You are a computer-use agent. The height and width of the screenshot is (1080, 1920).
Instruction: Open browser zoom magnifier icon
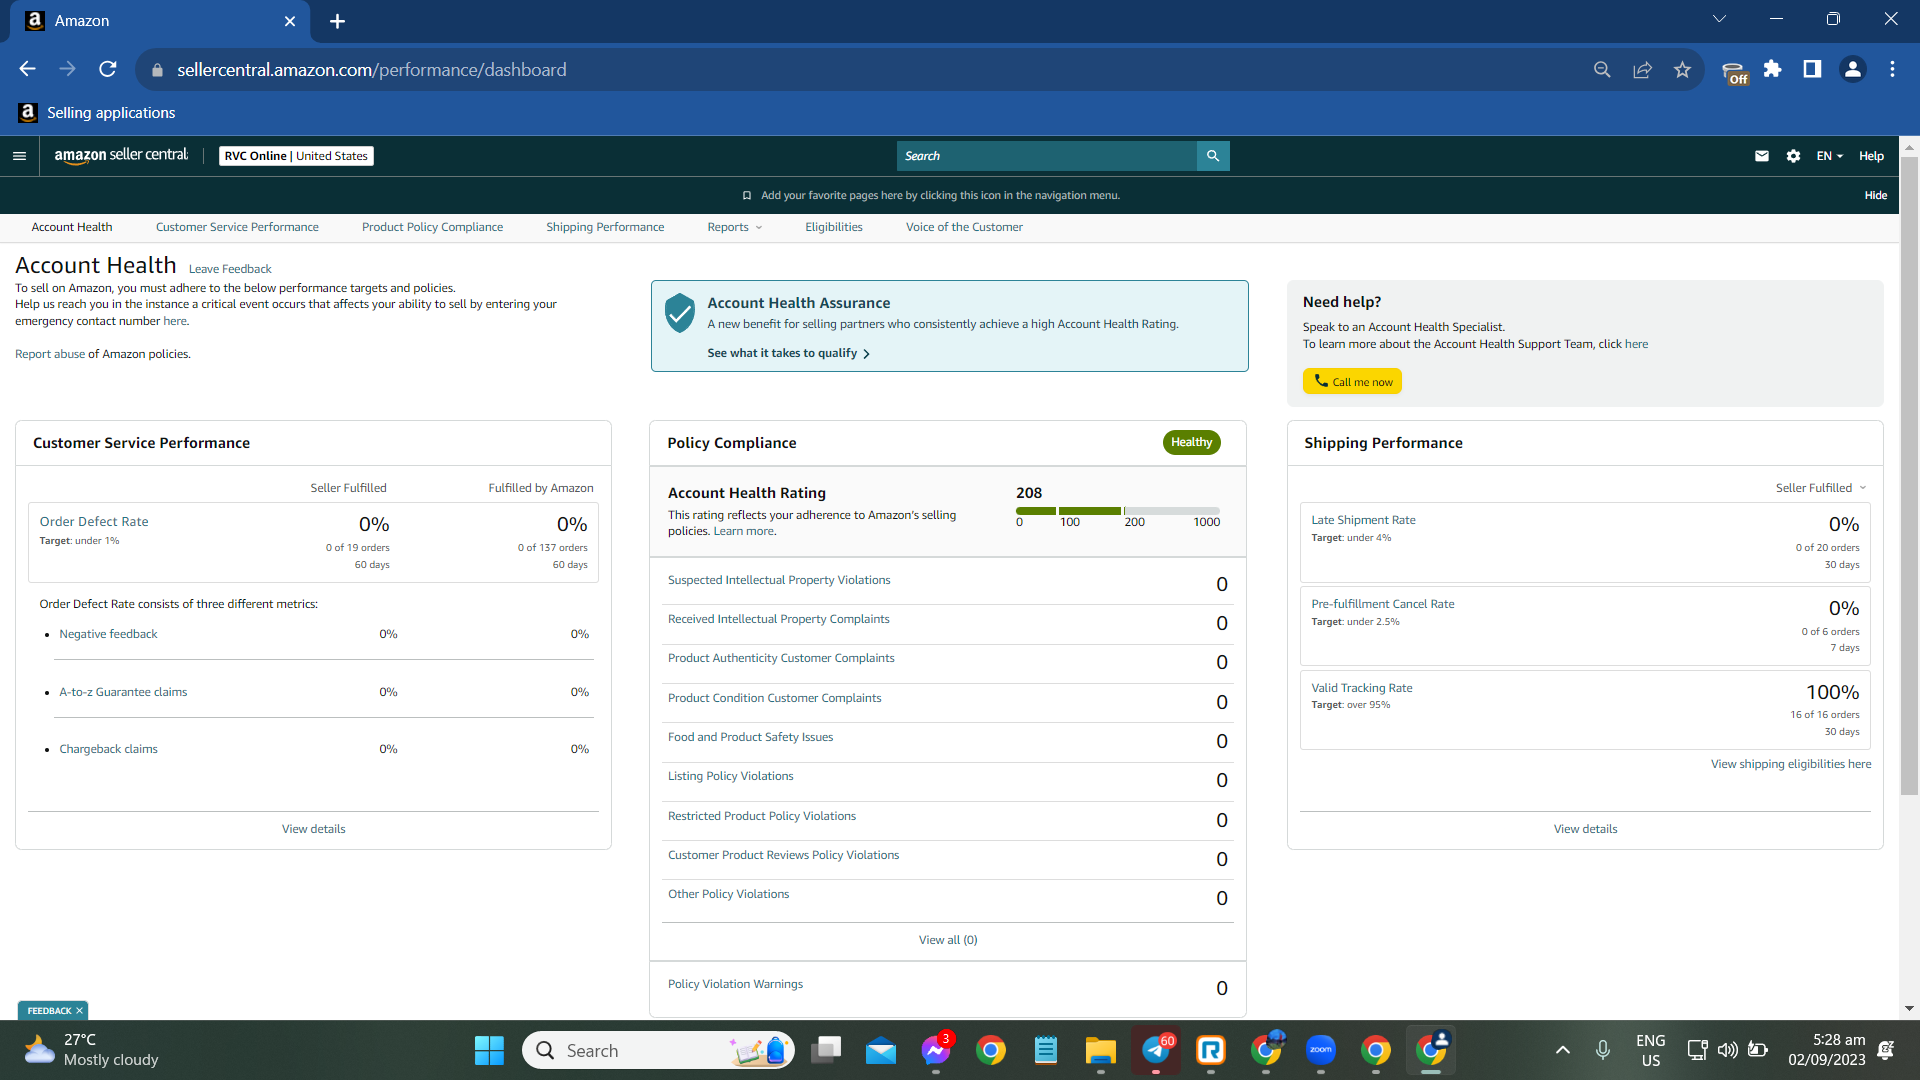pyautogui.click(x=1602, y=69)
